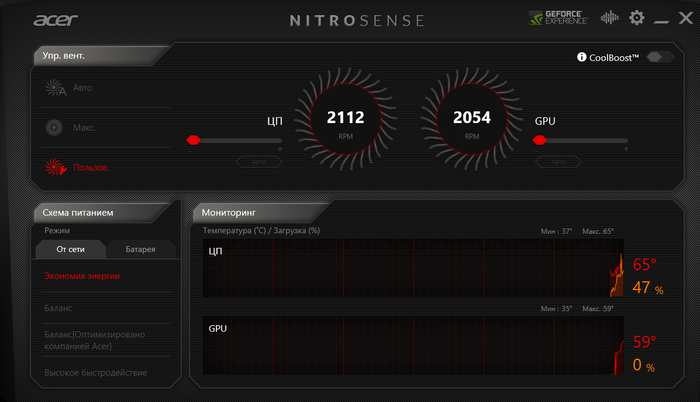Select the Пользов. fan mode
The height and width of the screenshot is (402, 700).
(x=77, y=168)
